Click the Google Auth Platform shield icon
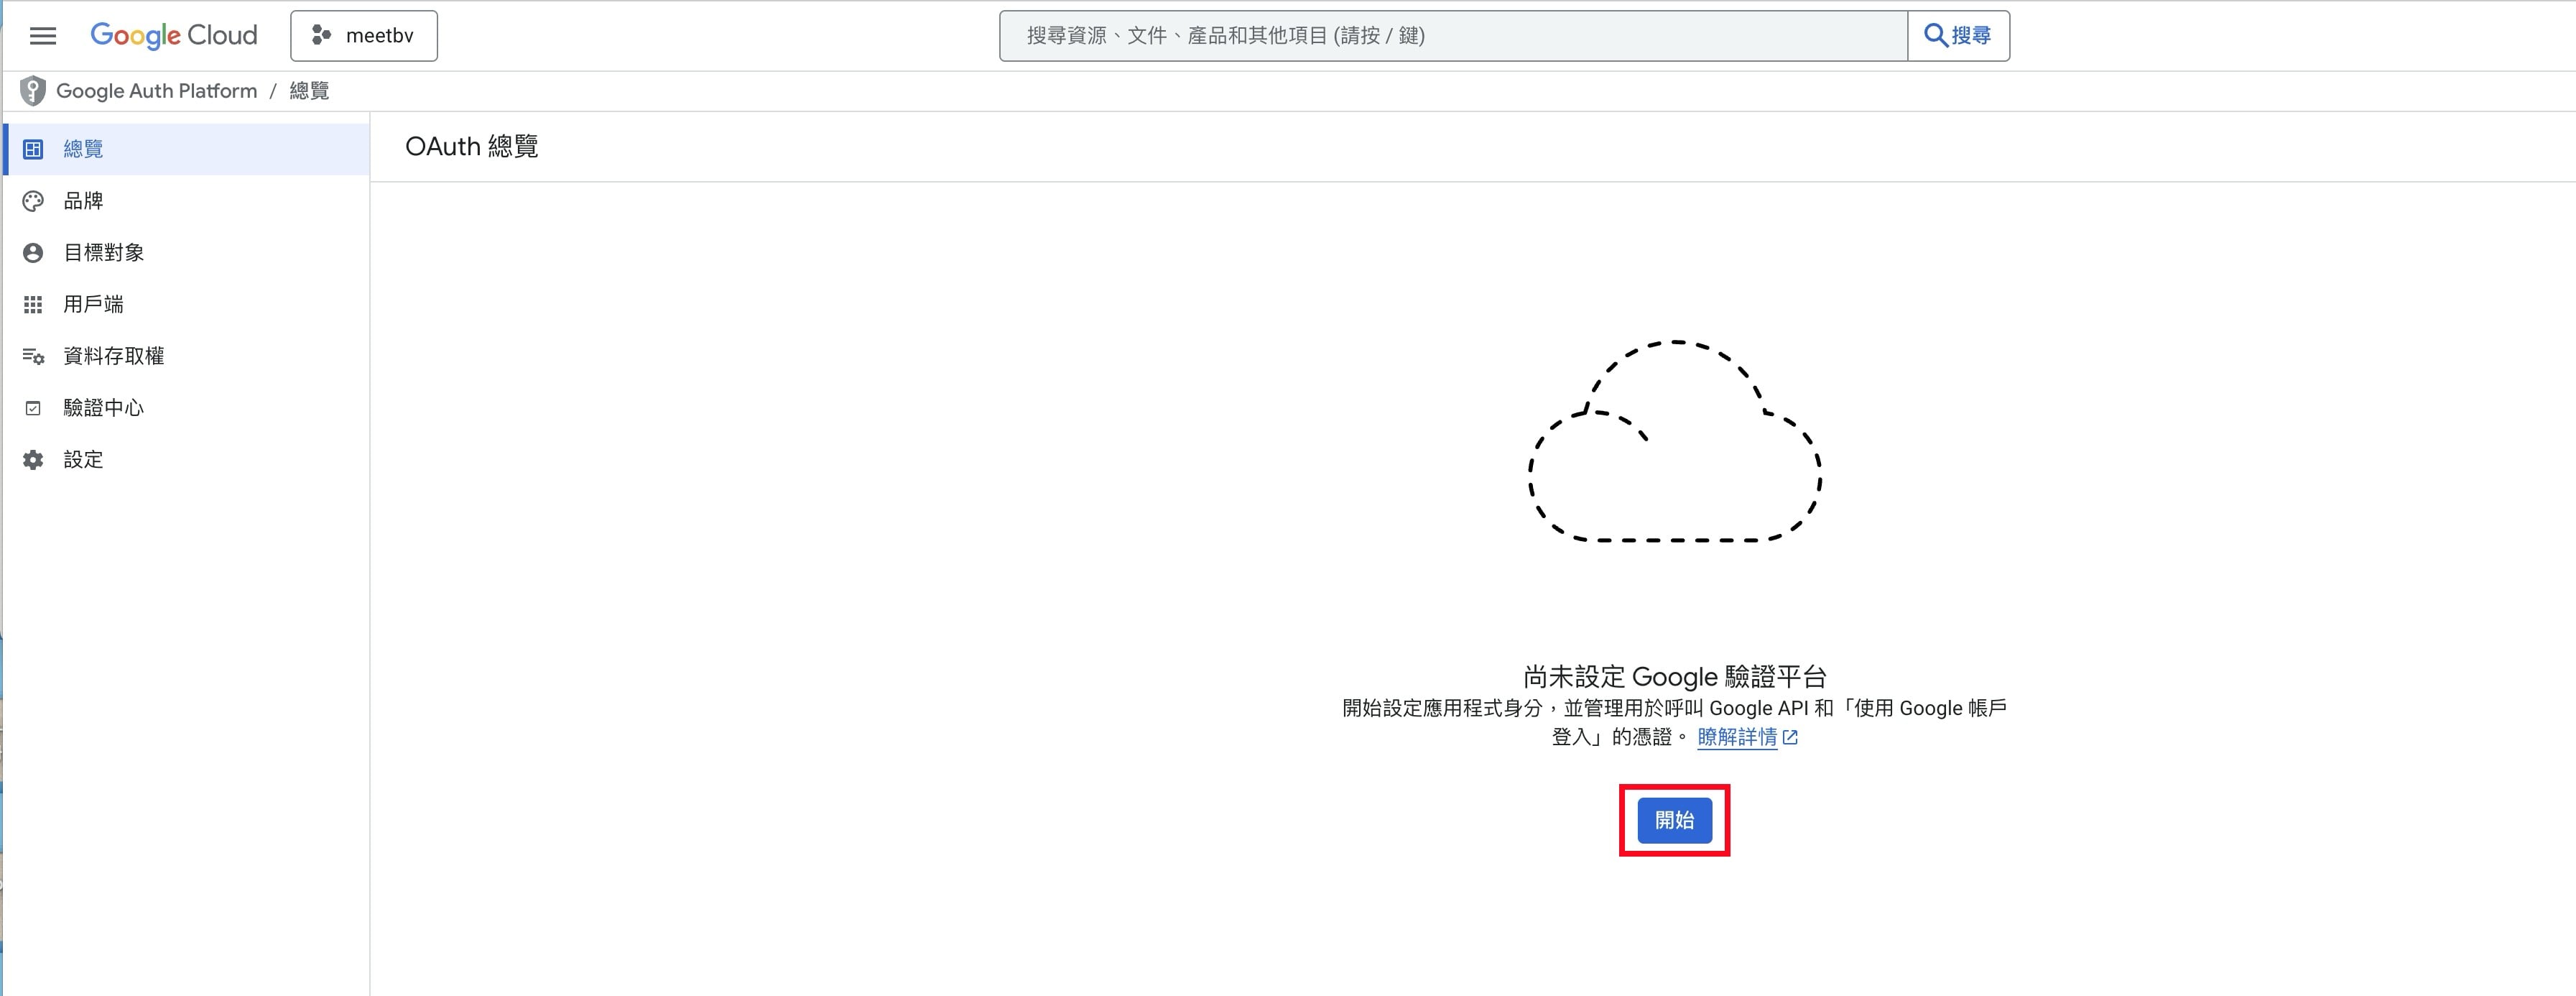 pos(33,91)
